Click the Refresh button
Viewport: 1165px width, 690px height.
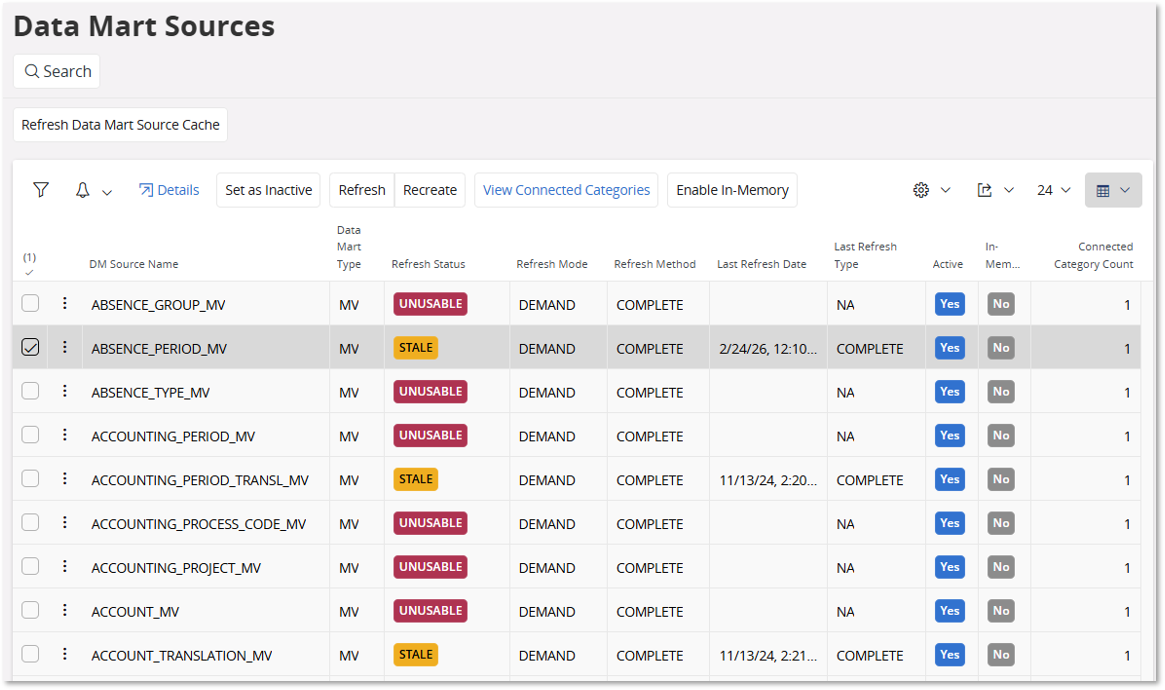point(362,190)
